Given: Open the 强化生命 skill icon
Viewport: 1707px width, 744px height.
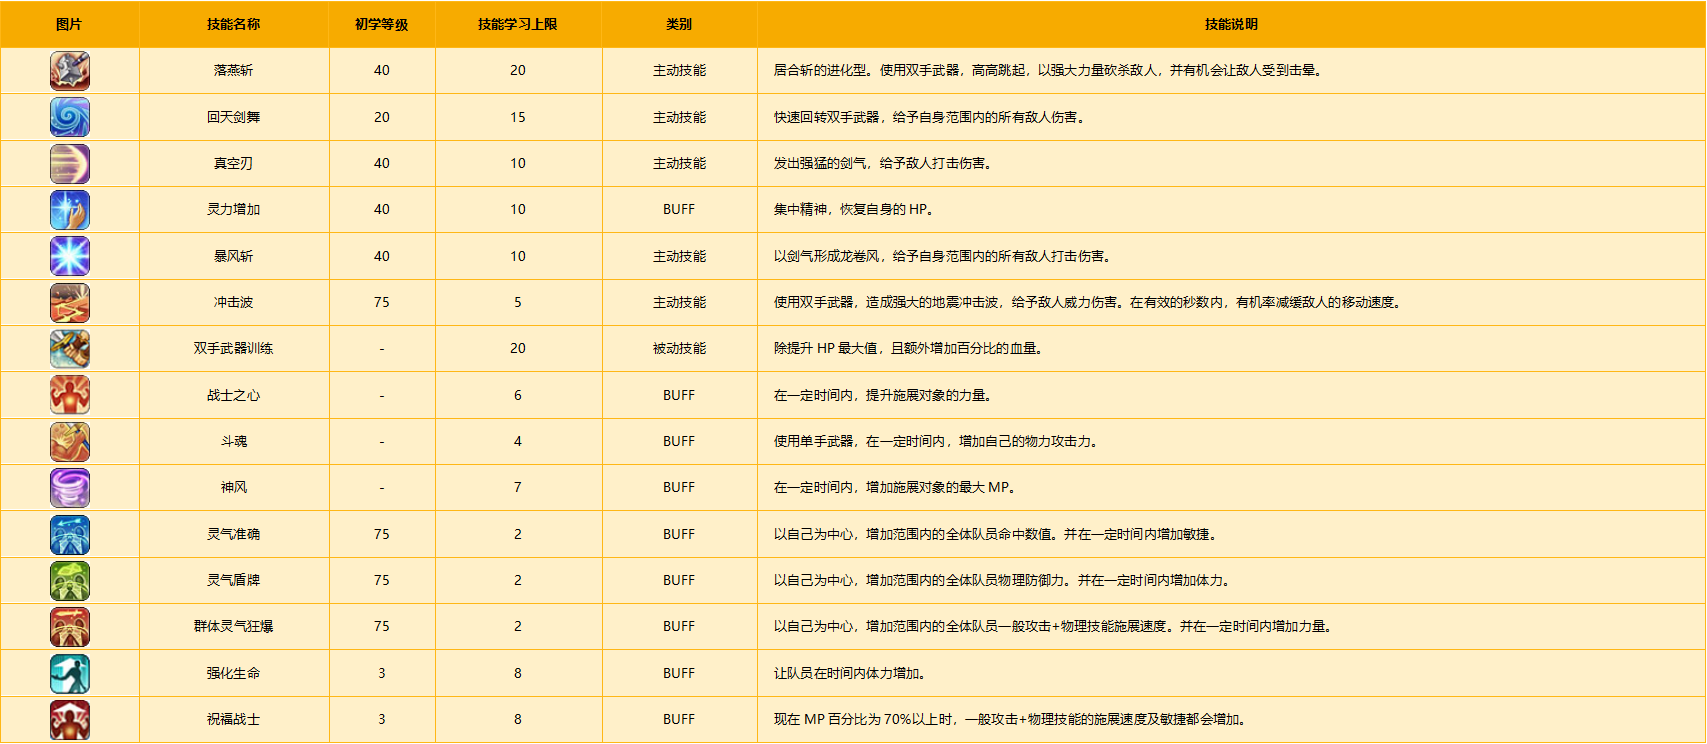Looking at the screenshot, I should tap(70, 674).
